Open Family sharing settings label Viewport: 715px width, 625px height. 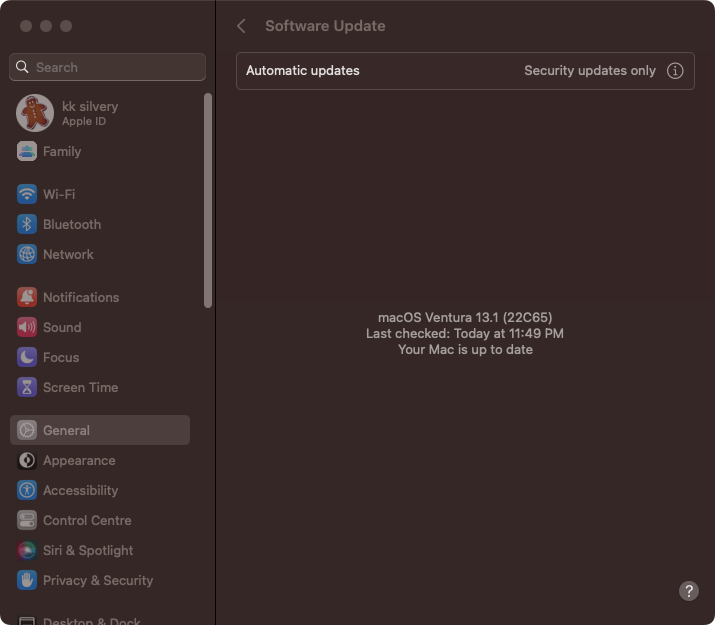coord(62,151)
